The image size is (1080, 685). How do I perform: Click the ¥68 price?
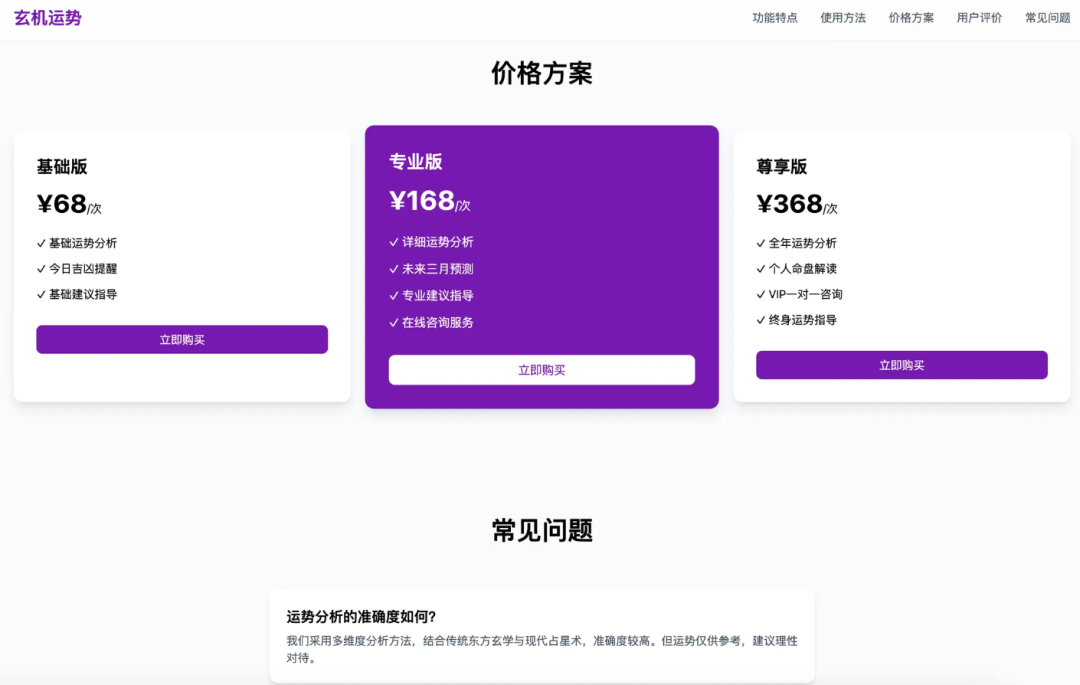point(61,204)
